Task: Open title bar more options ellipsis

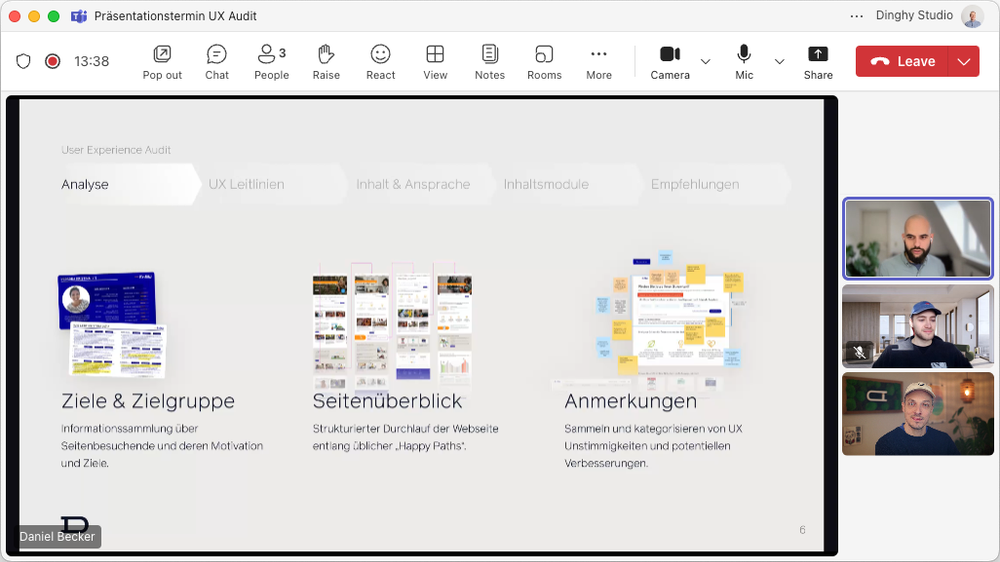Action: point(857,16)
